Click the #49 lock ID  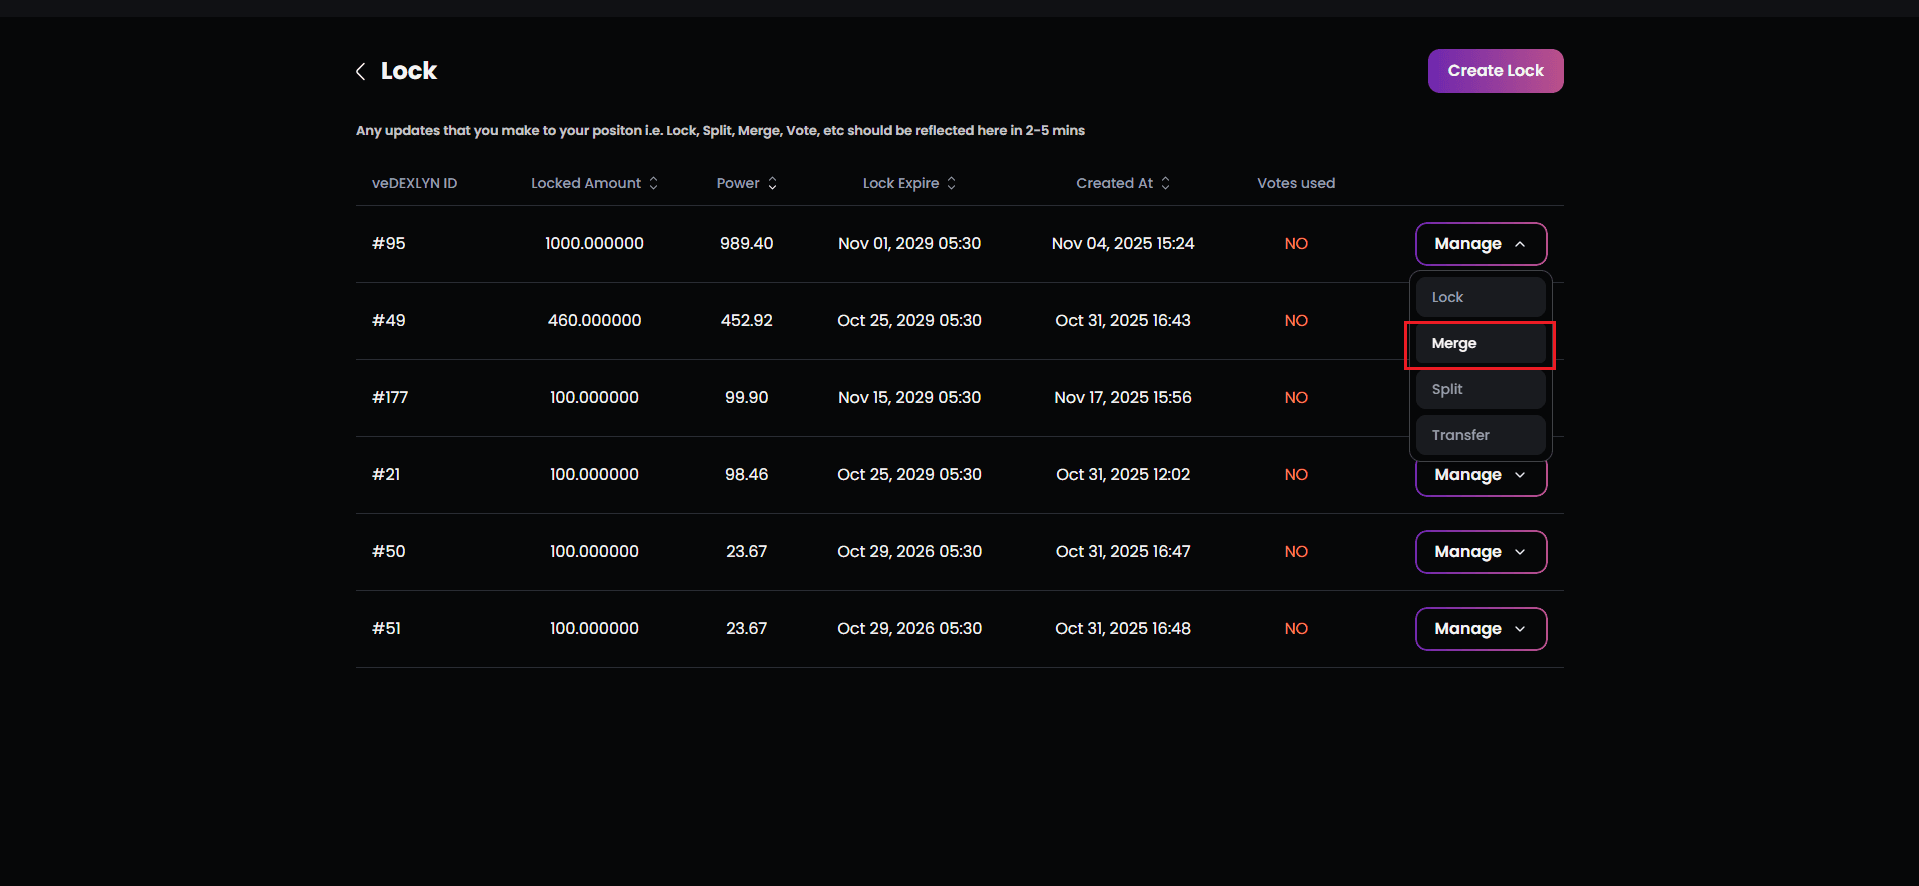point(389,321)
